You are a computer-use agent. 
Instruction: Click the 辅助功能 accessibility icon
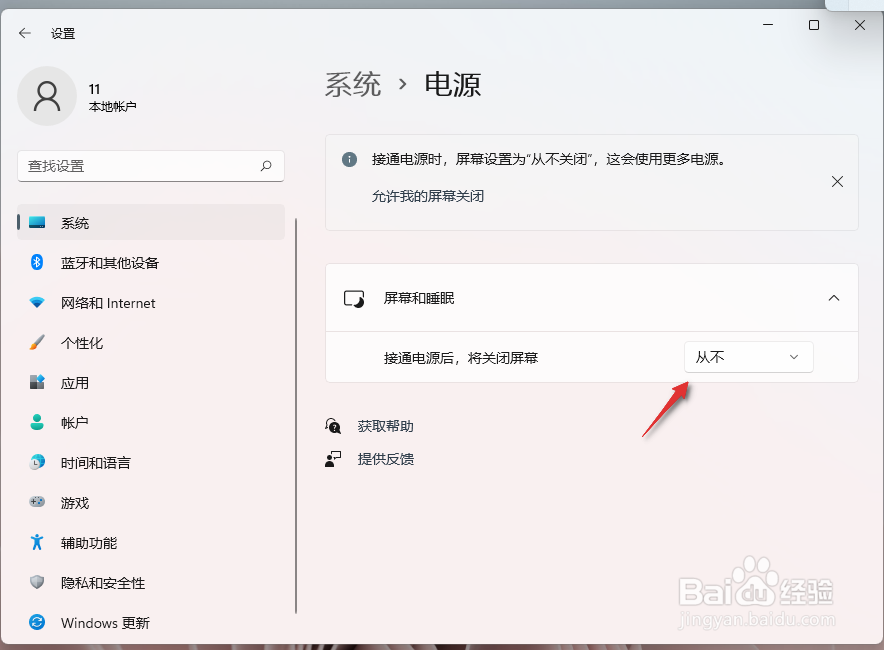(38, 542)
